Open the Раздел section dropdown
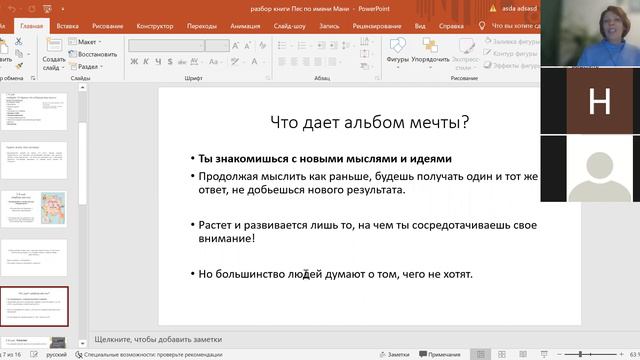This screenshot has height=360, width=640. point(86,66)
